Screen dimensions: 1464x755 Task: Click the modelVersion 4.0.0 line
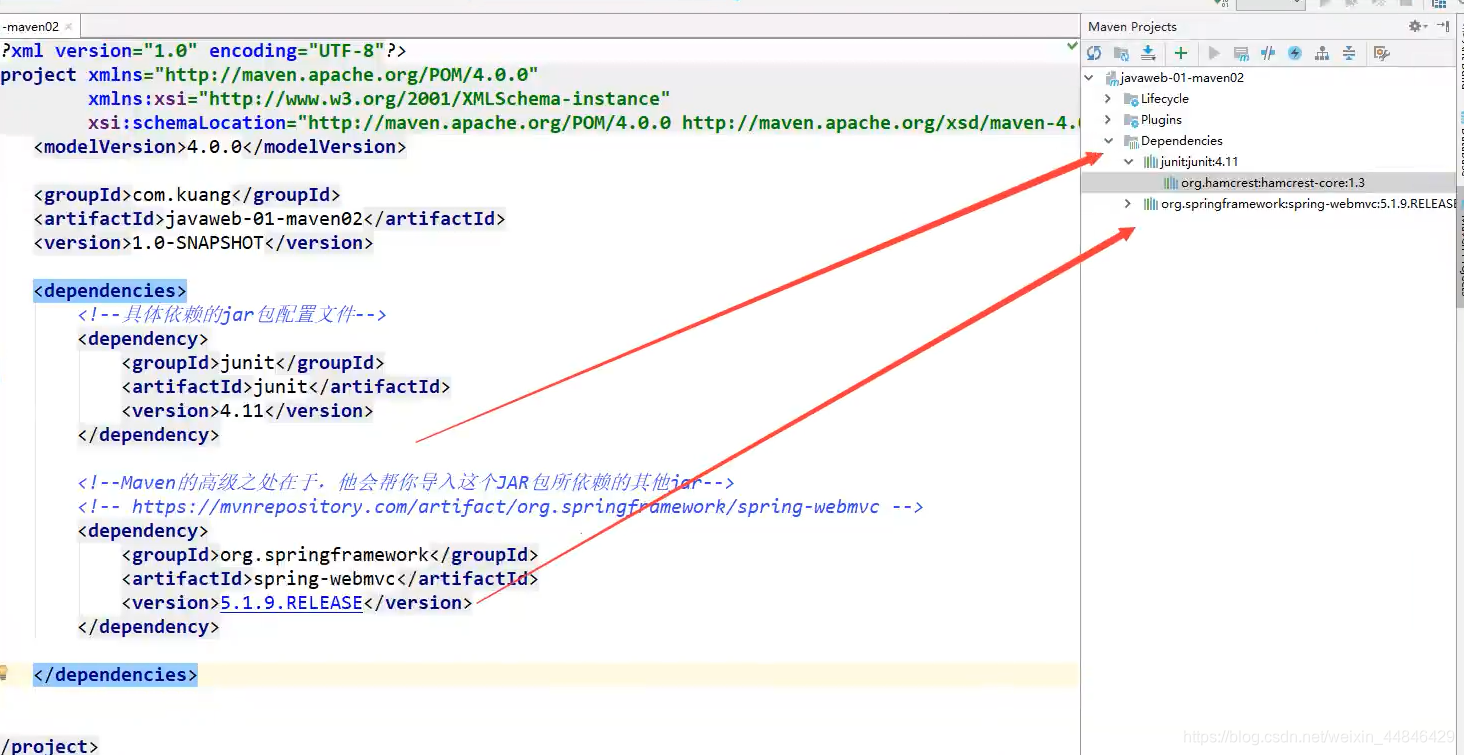[220, 147]
